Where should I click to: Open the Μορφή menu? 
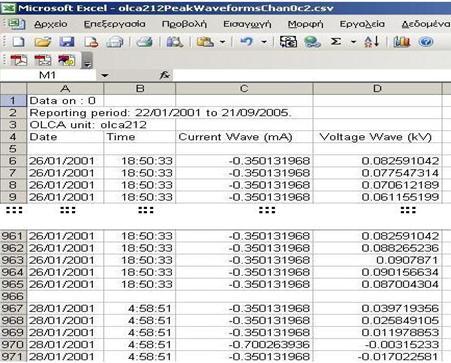305,24
